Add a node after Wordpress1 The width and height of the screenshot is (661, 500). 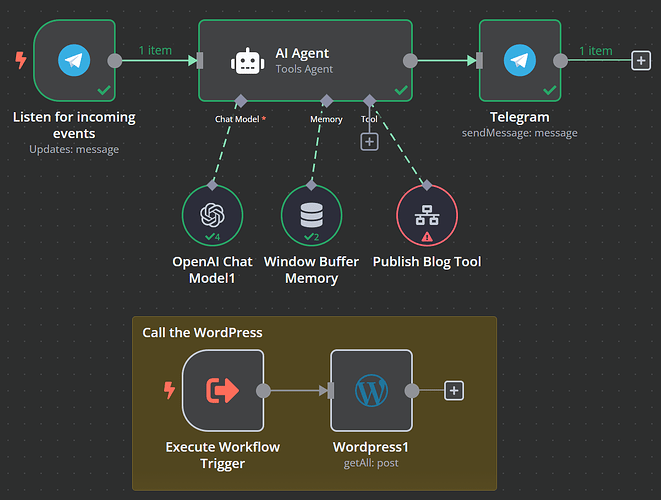(454, 390)
